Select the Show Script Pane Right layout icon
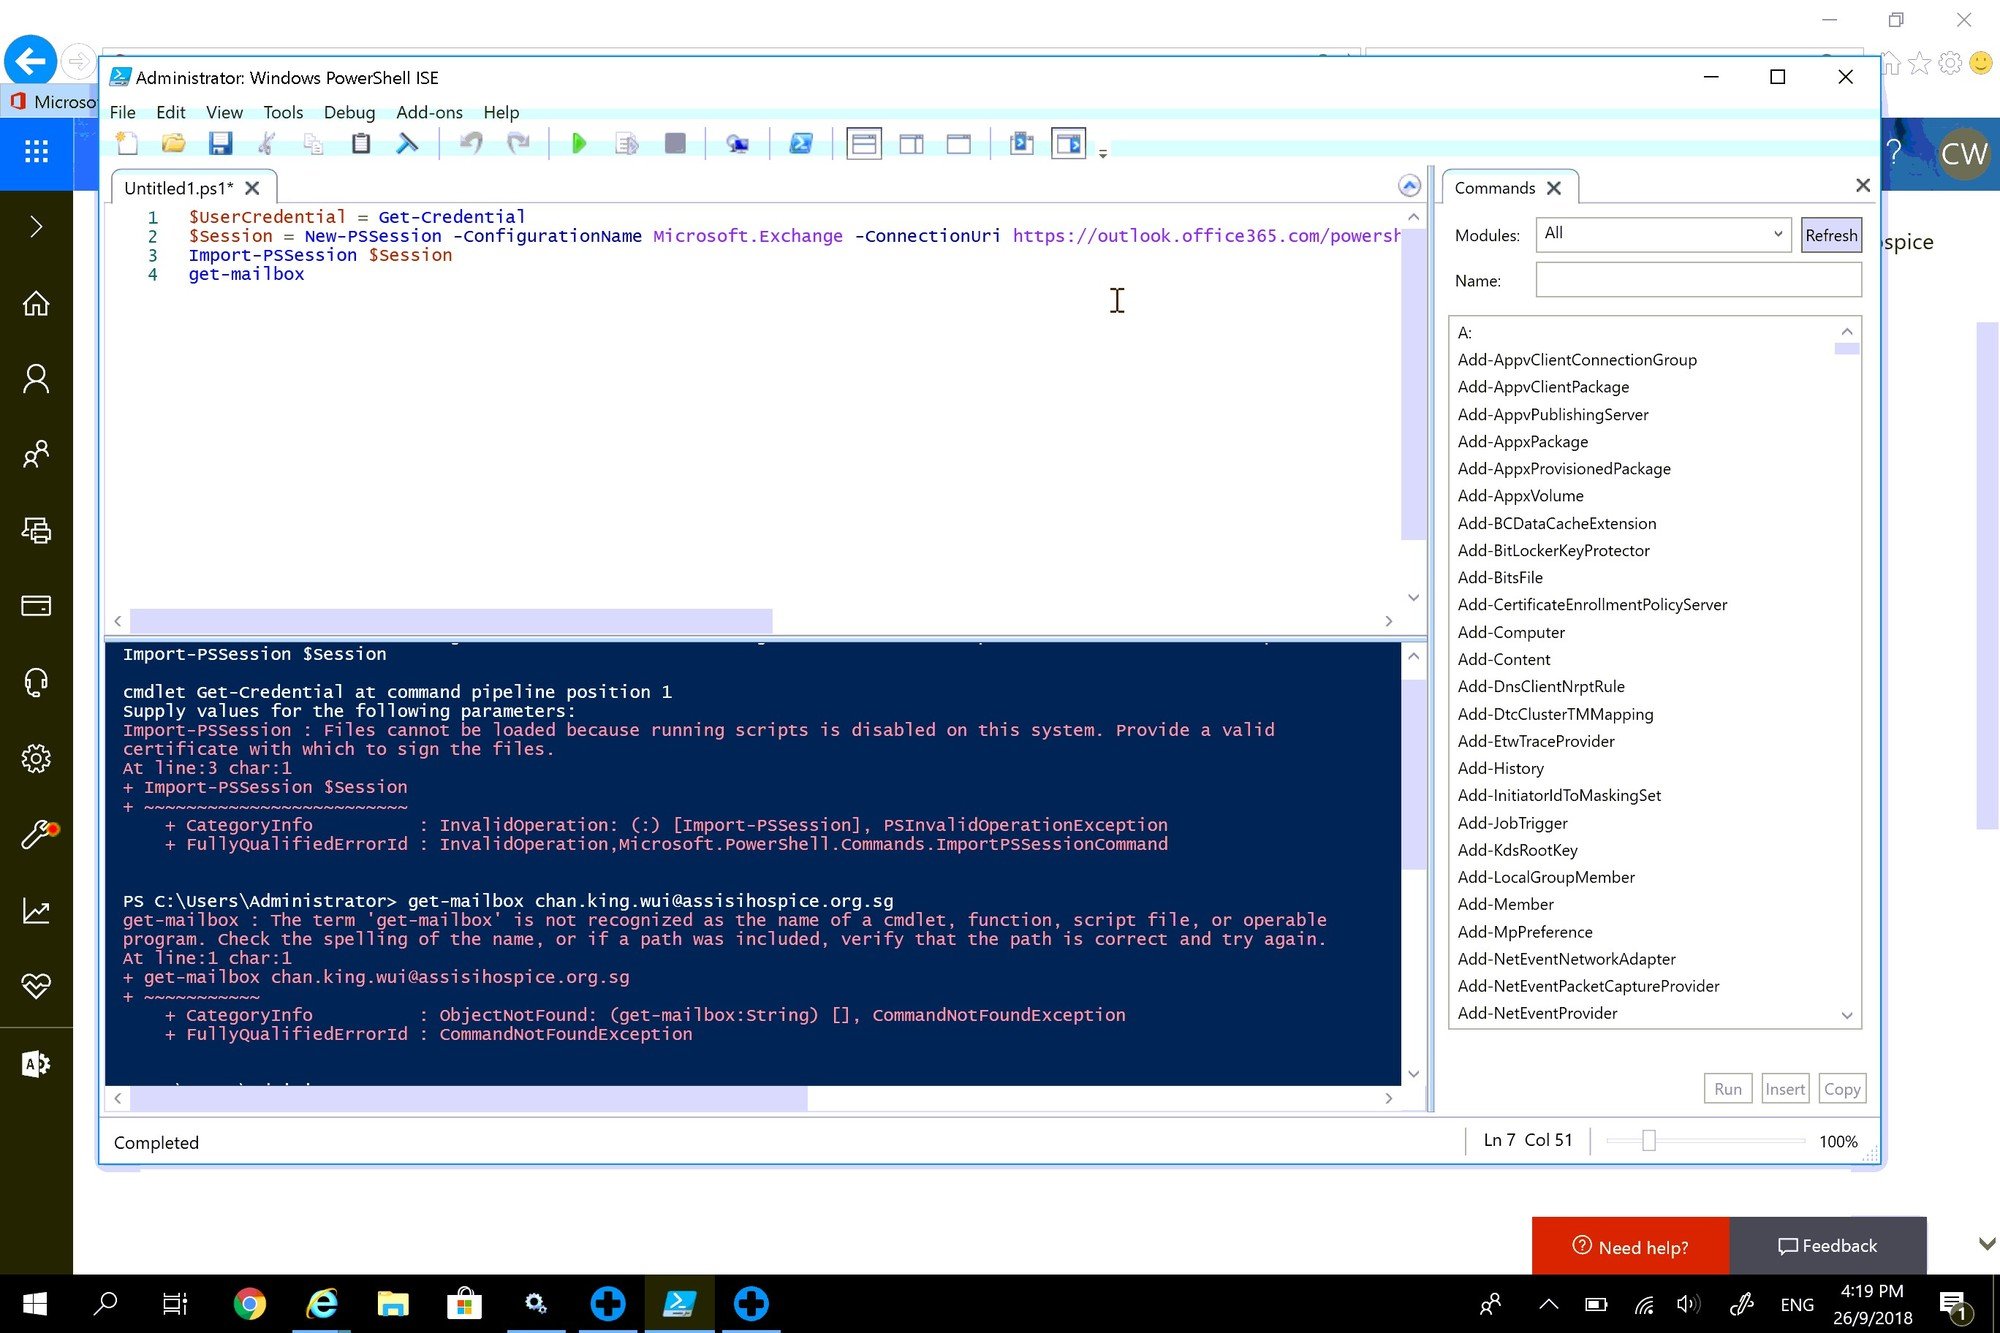2000x1333 pixels. point(912,143)
